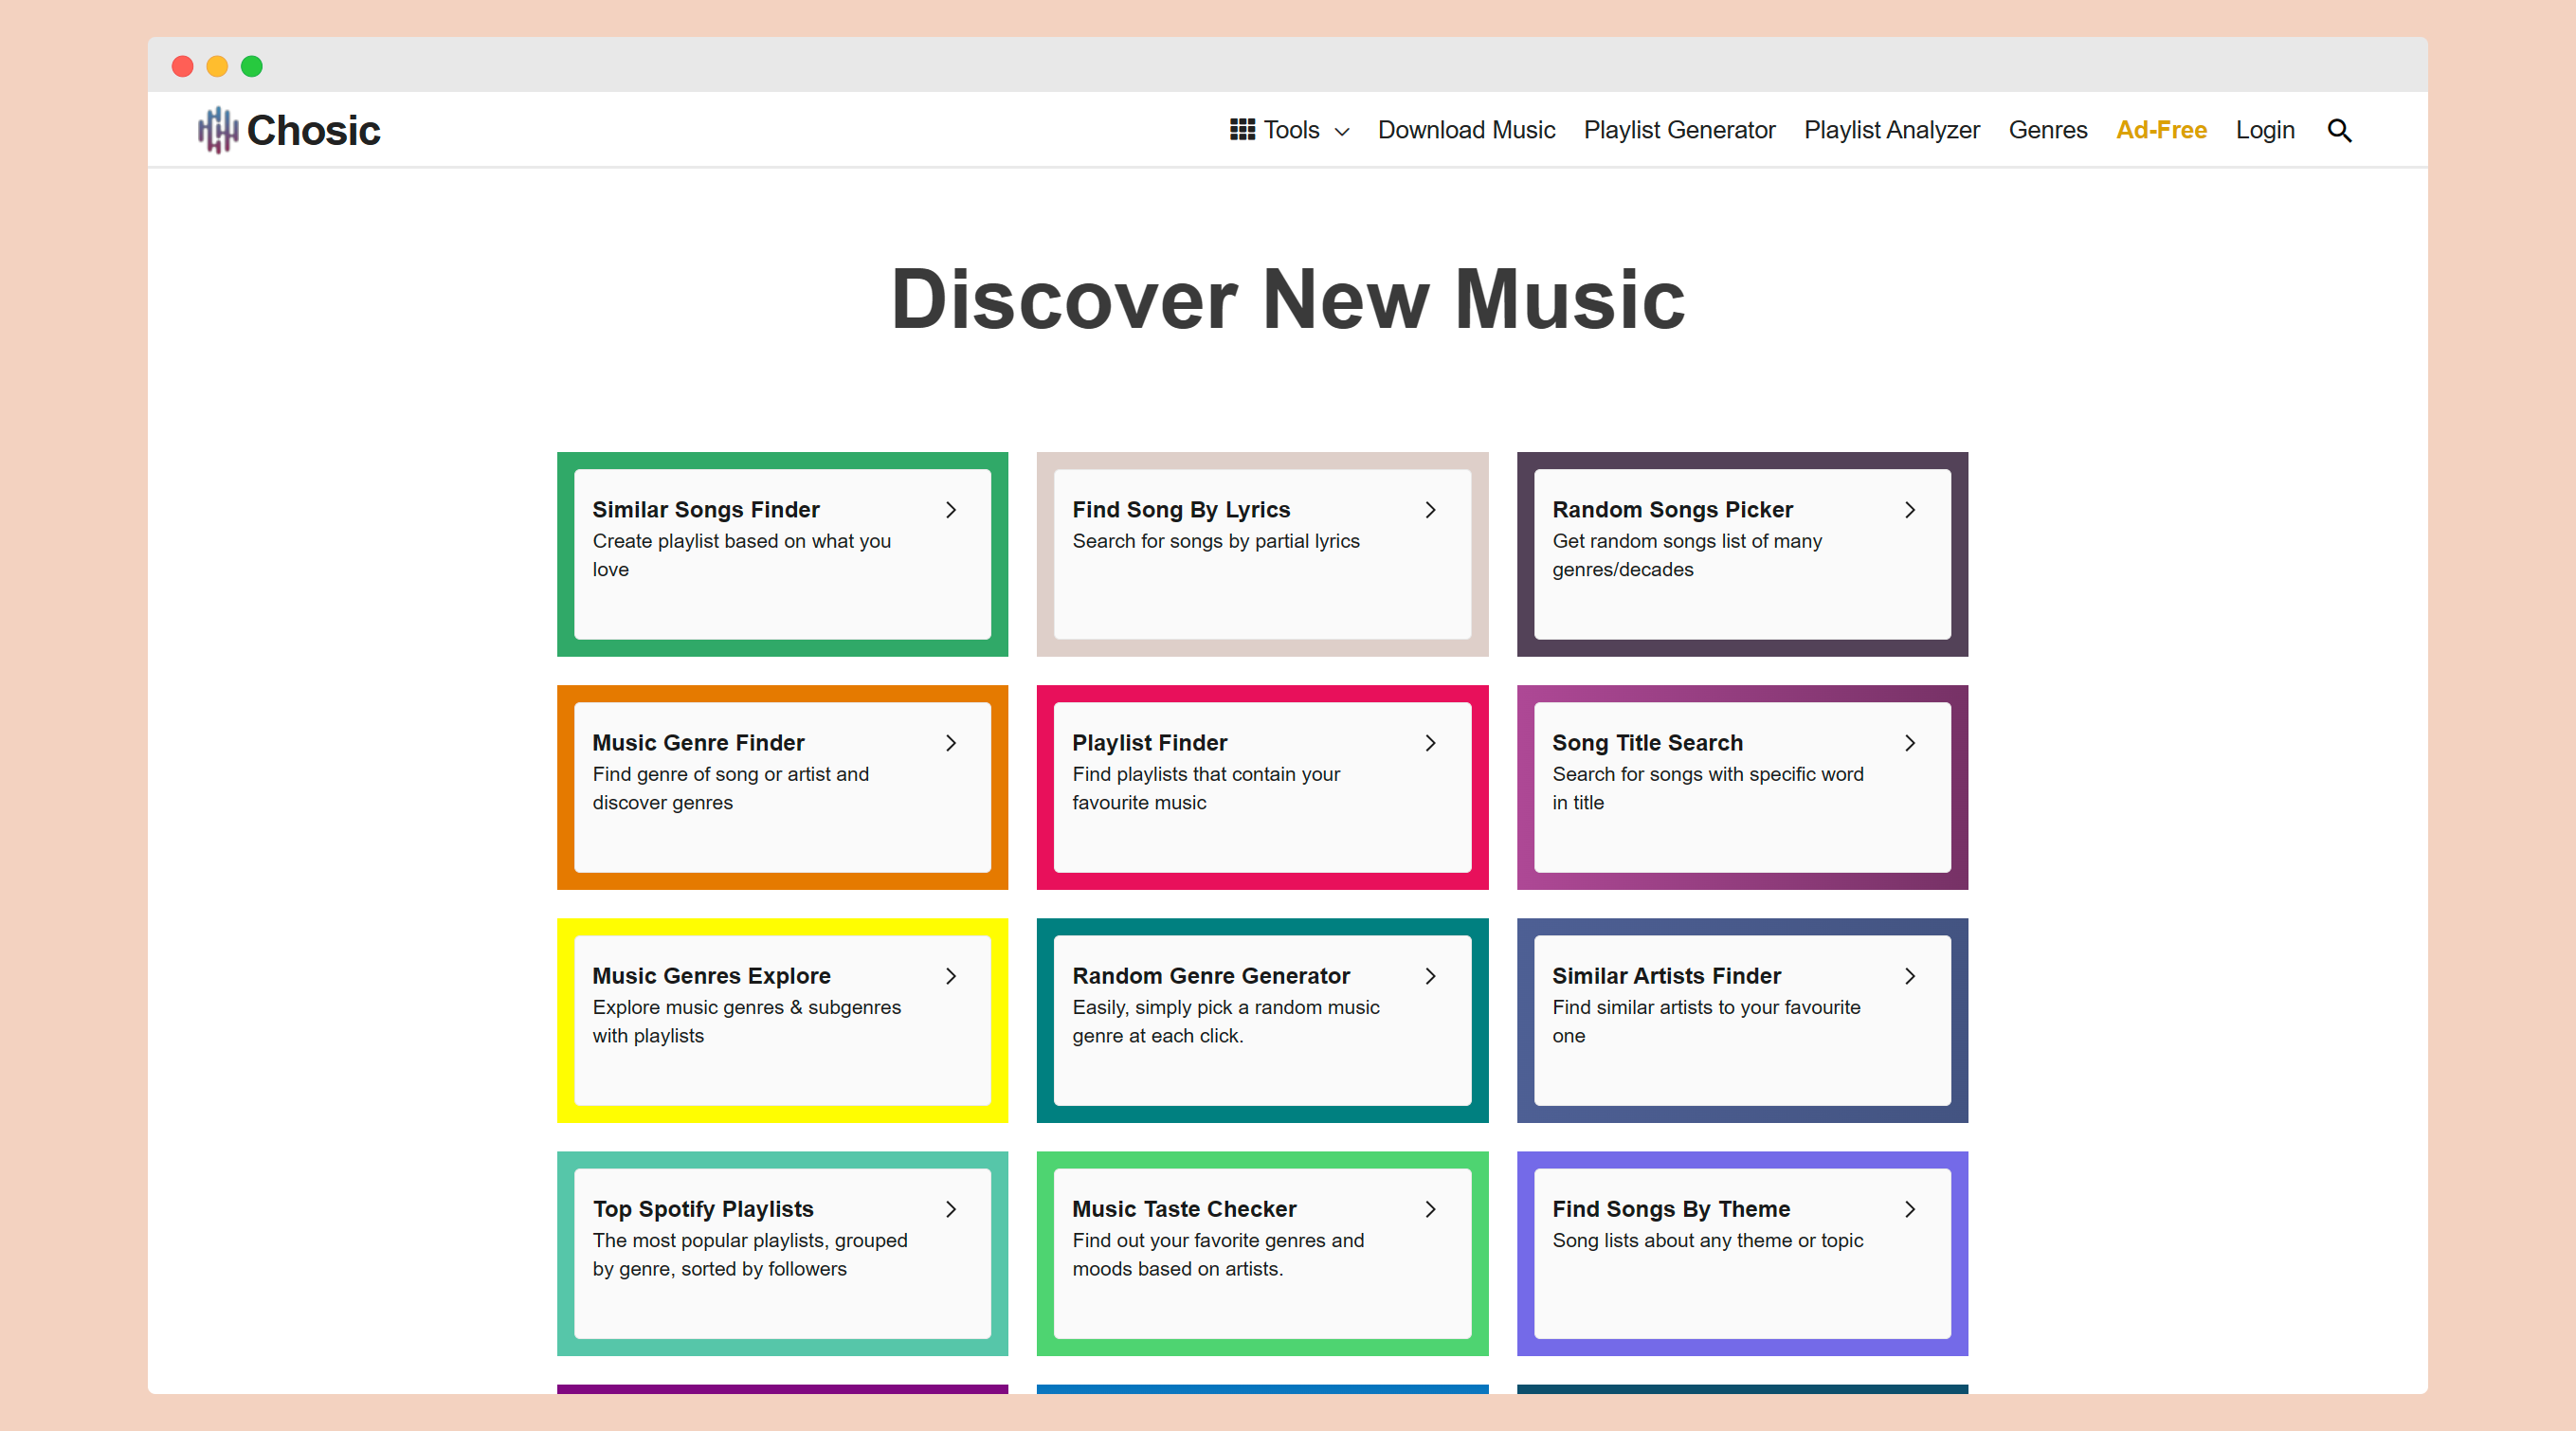Viewport: 2576px width, 1431px height.
Task: Open Music Taste Checker title
Action: 1184,1208
